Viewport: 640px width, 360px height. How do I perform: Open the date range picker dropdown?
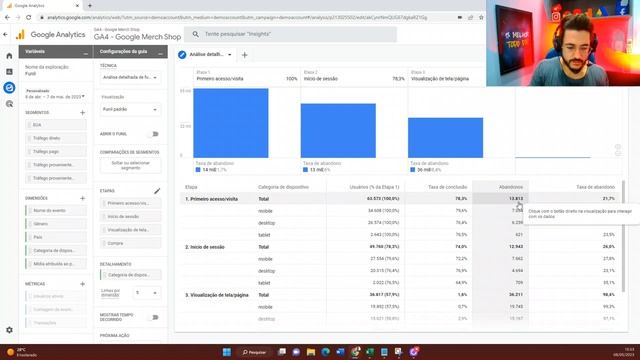pyautogui.click(x=55, y=97)
